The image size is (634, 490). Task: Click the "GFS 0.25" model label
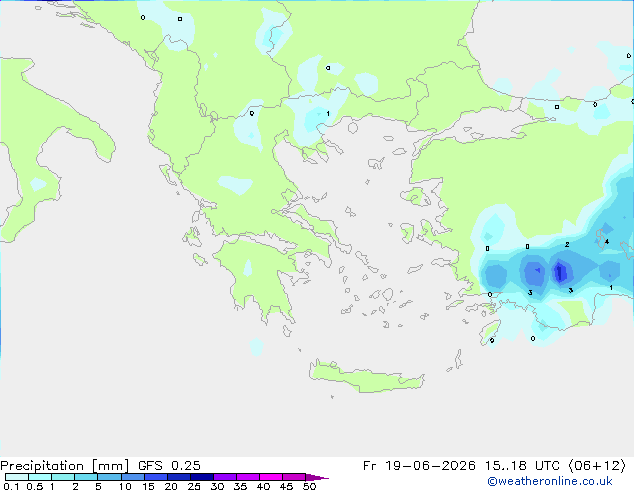pos(169,466)
